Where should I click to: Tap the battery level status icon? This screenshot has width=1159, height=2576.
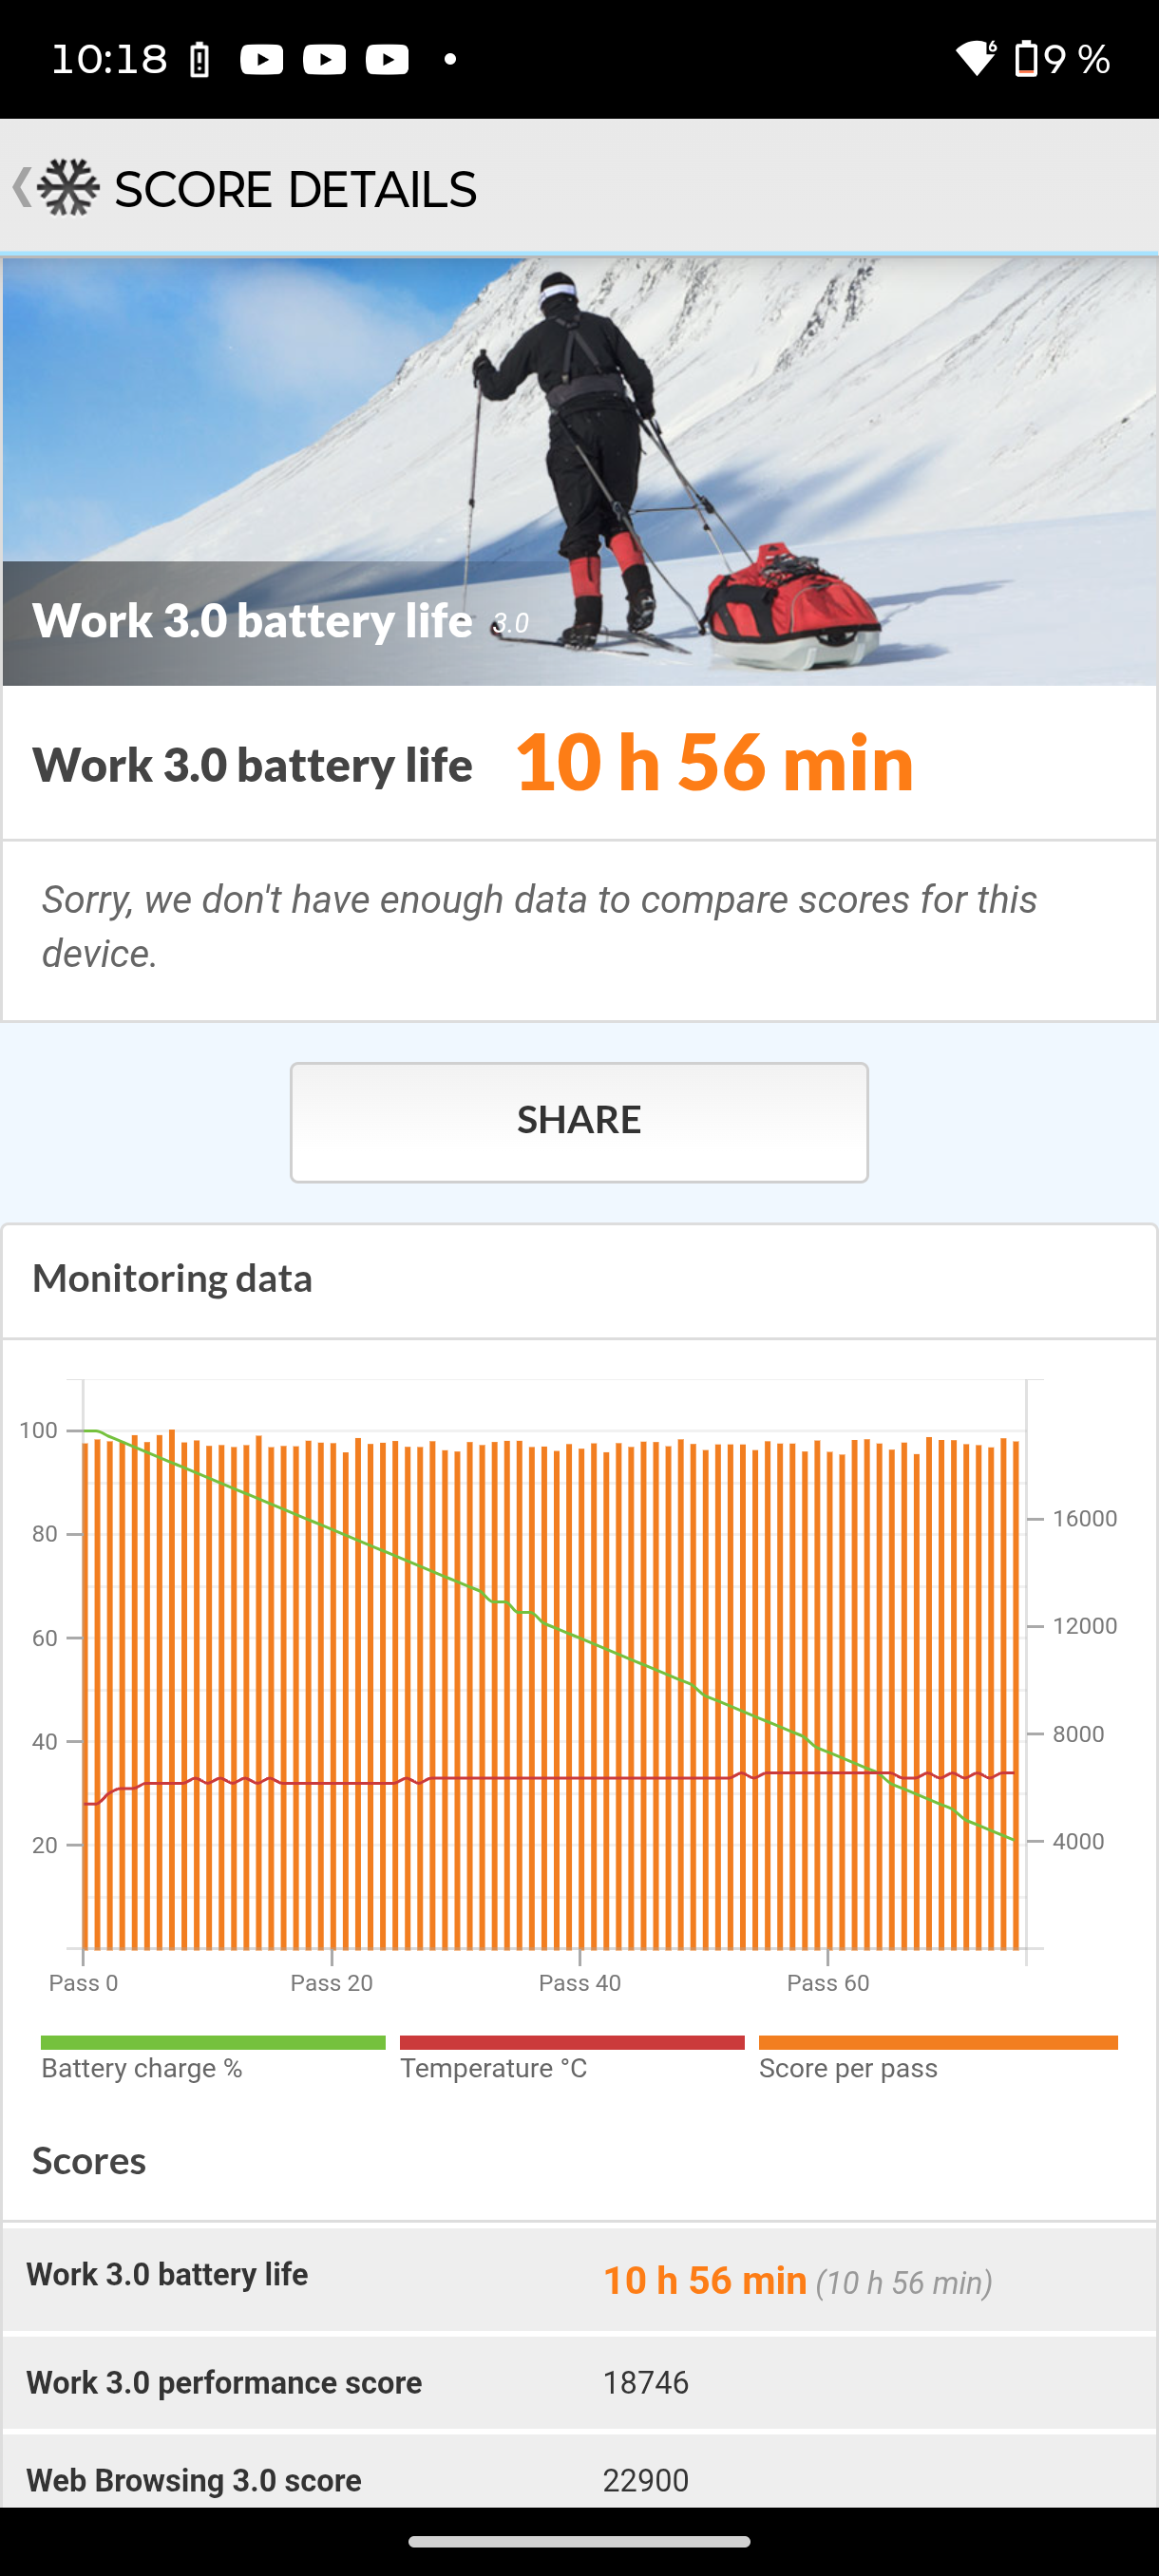1026,59
